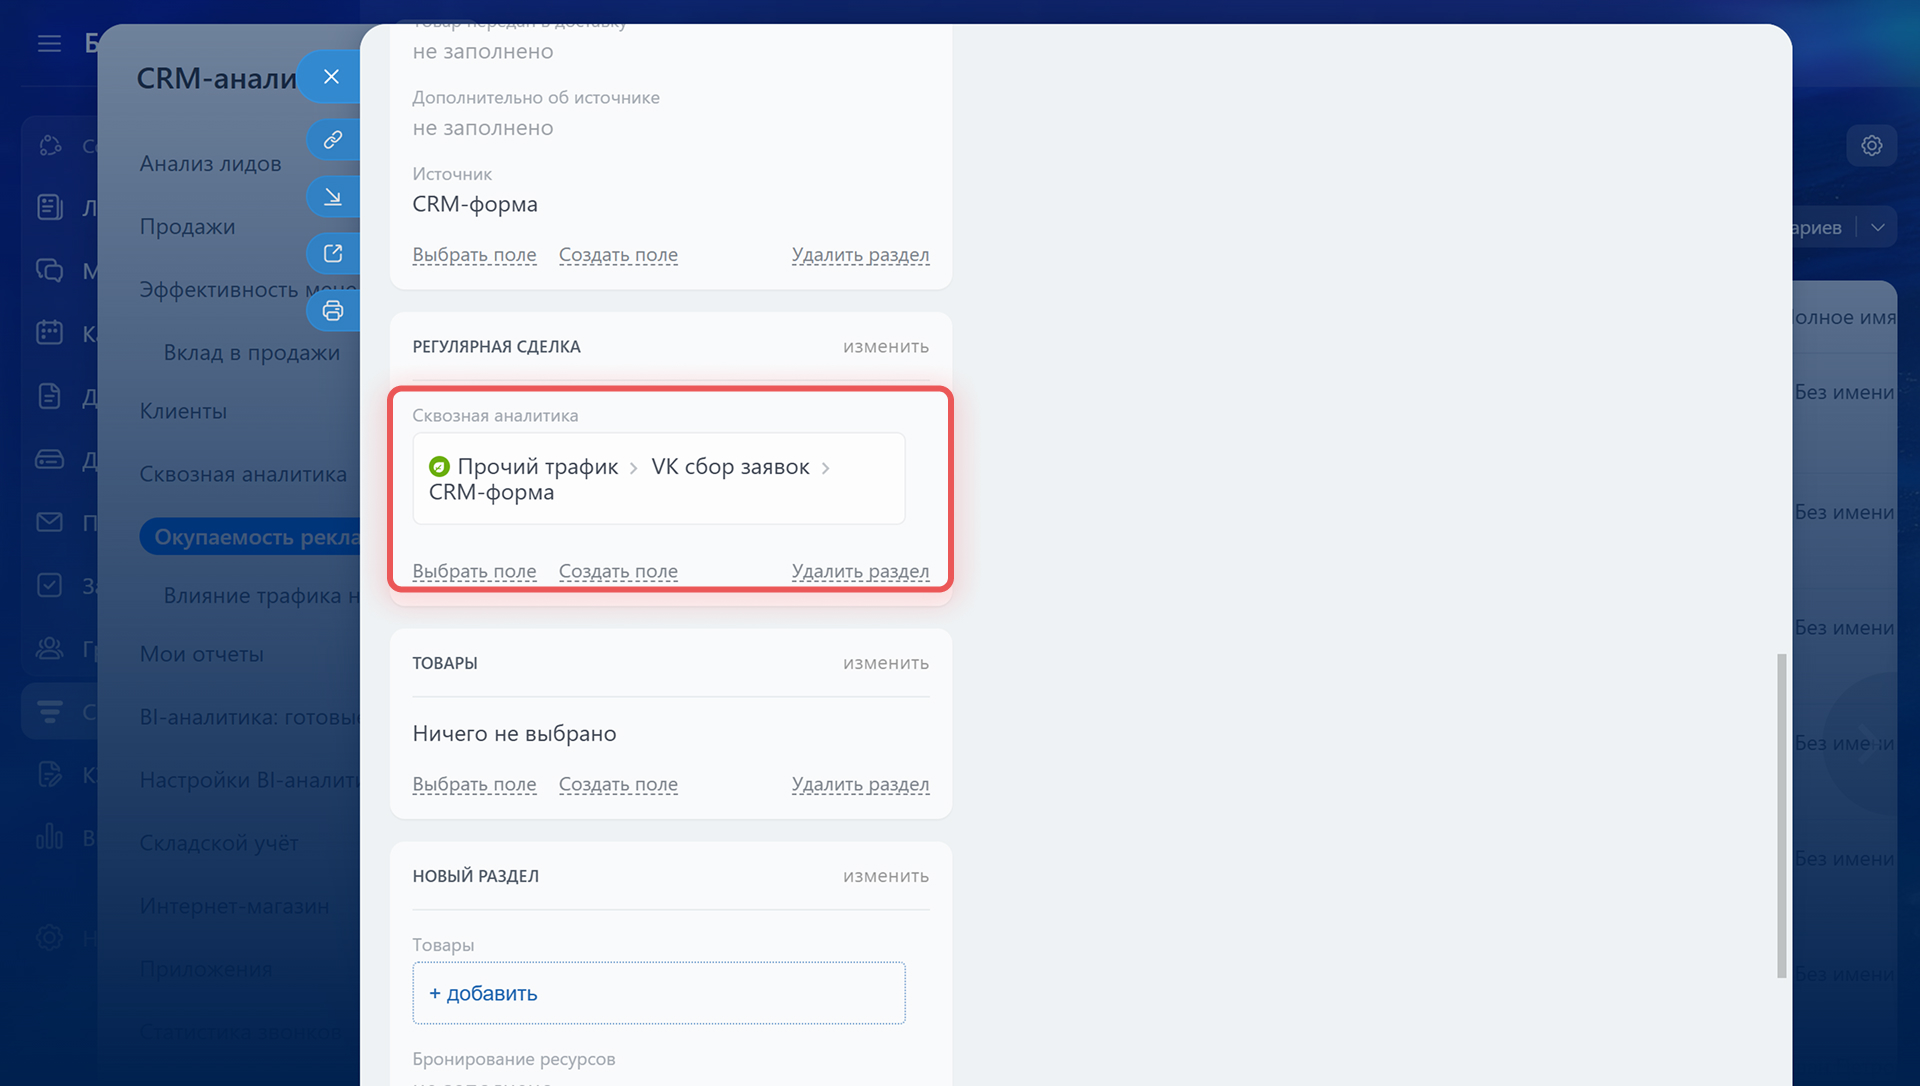Open Мои отчеты menu item
Screen dimensions: 1920x1086
tap(201, 654)
